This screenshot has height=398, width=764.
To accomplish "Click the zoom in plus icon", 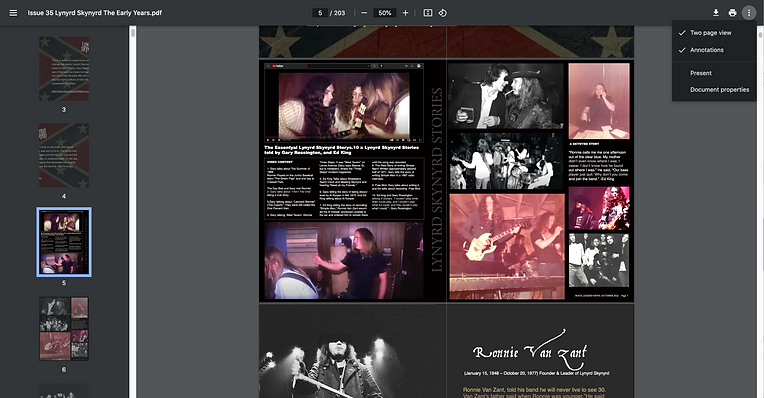I will (405, 13).
